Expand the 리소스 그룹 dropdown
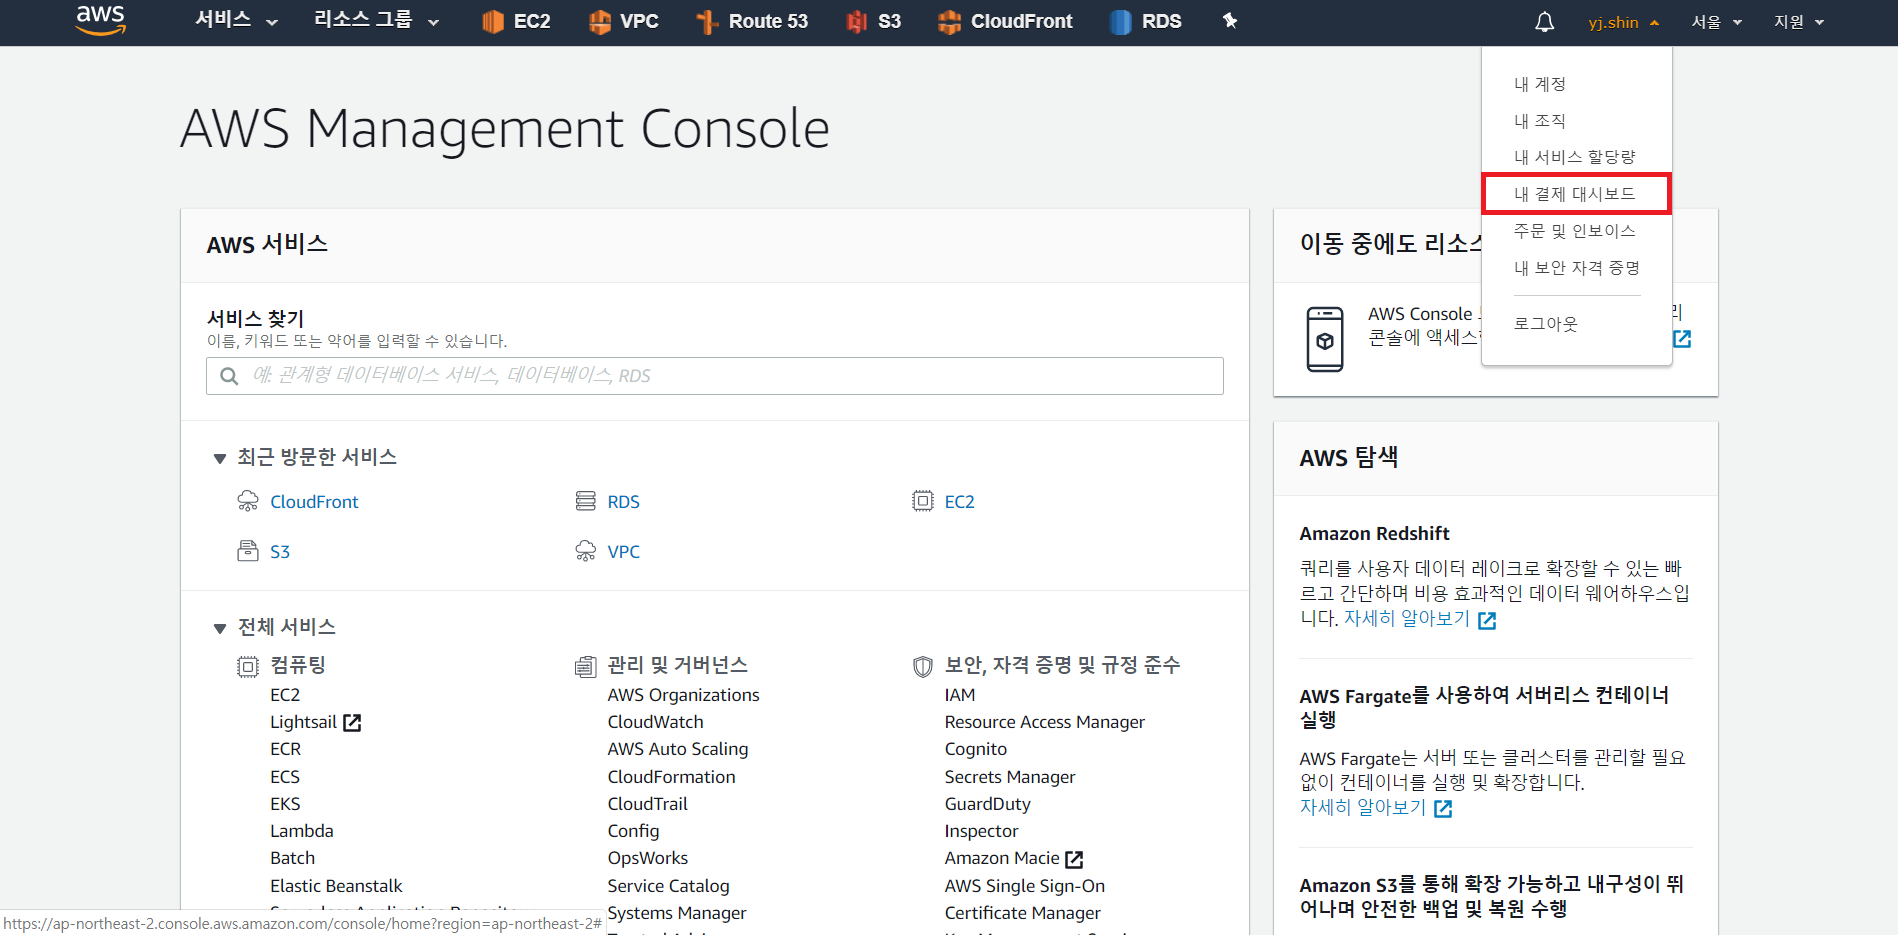The height and width of the screenshot is (935, 1898). [376, 21]
